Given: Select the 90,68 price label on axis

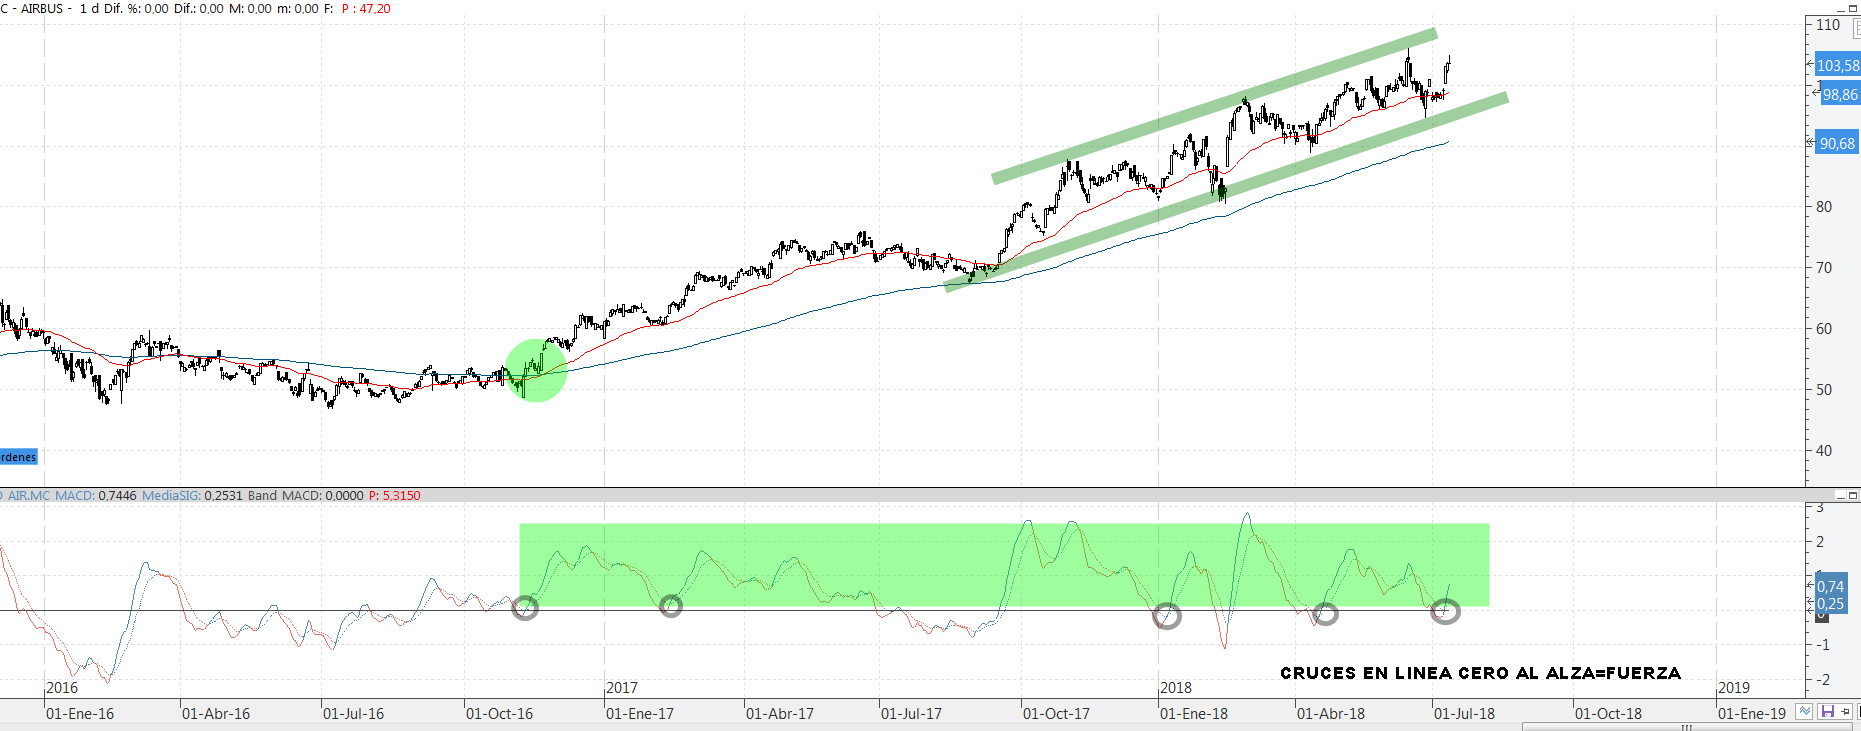Looking at the screenshot, I should [1837, 144].
